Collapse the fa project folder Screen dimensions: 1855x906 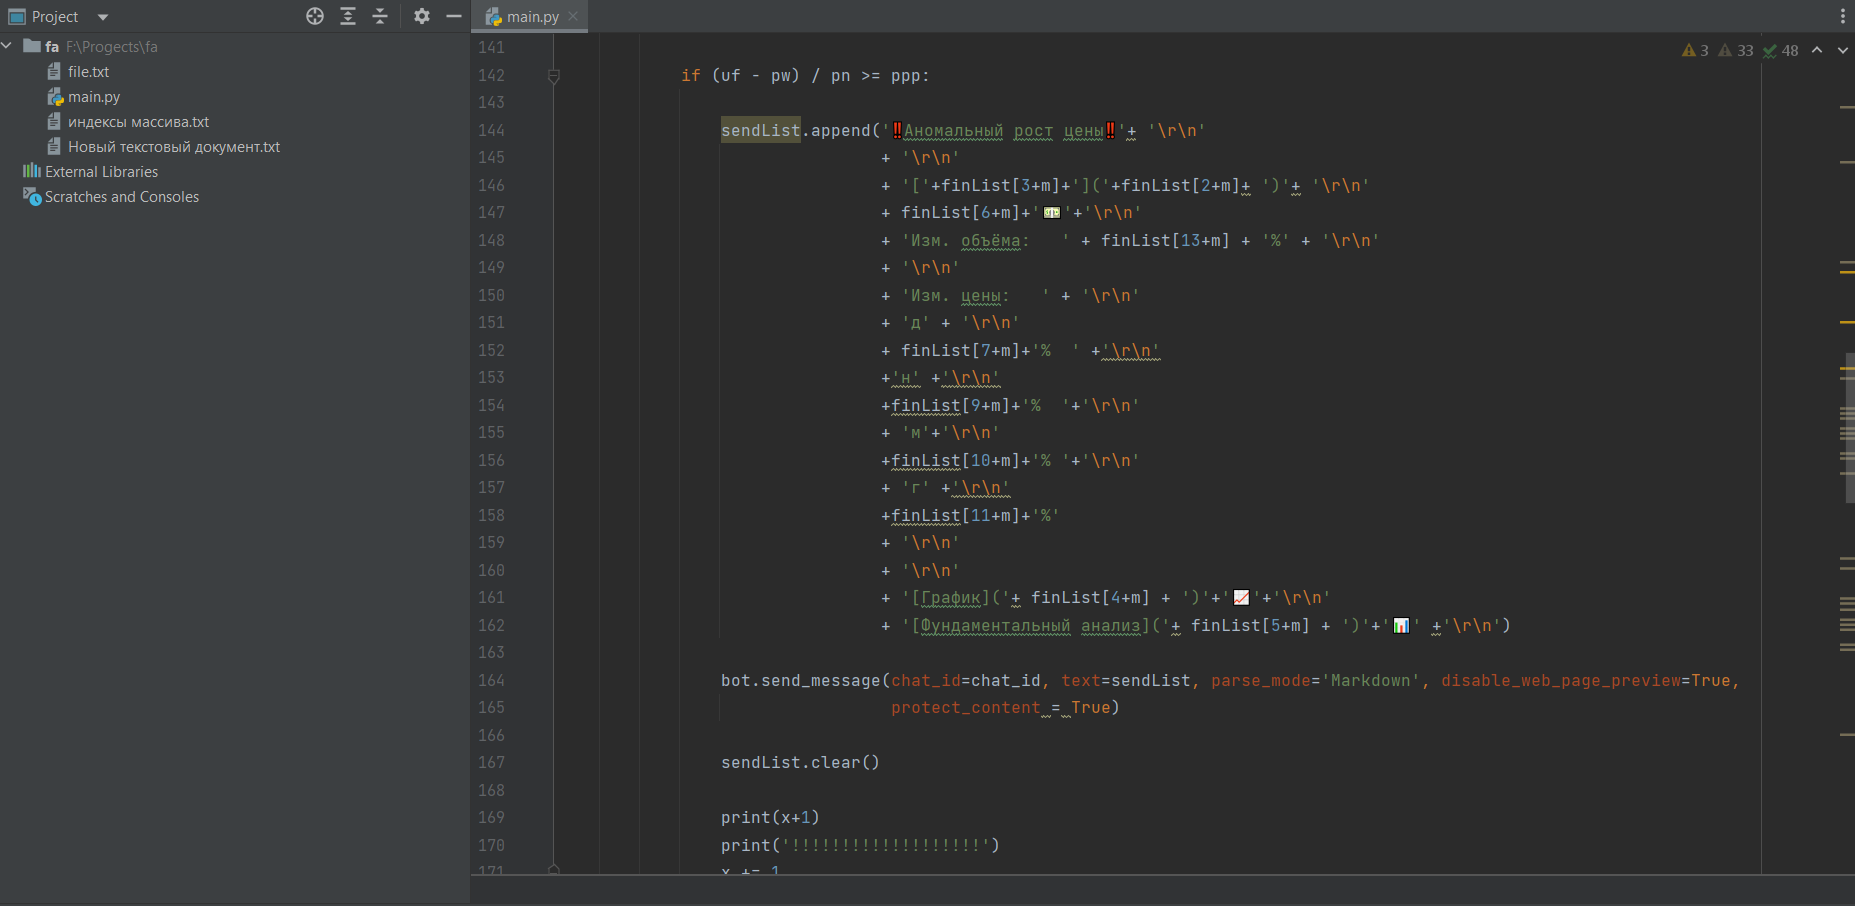7,46
